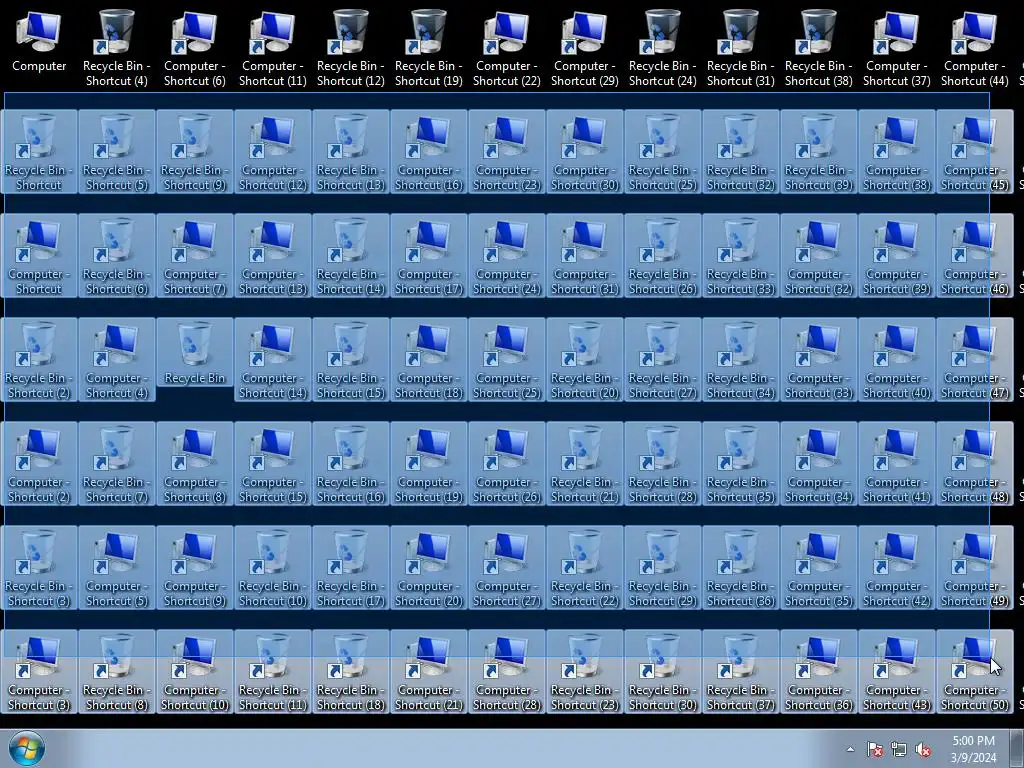Viewport: 1024px width, 768px height.
Task: Select Recycle Bin - Shortcut (13) icon
Action: (351, 152)
